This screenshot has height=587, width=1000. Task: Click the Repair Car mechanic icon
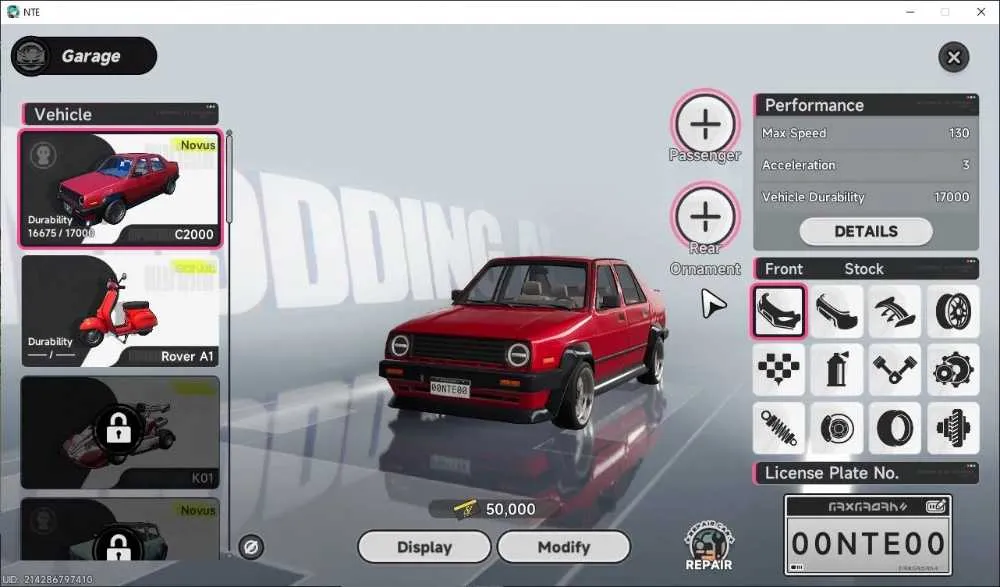click(x=709, y=546)
